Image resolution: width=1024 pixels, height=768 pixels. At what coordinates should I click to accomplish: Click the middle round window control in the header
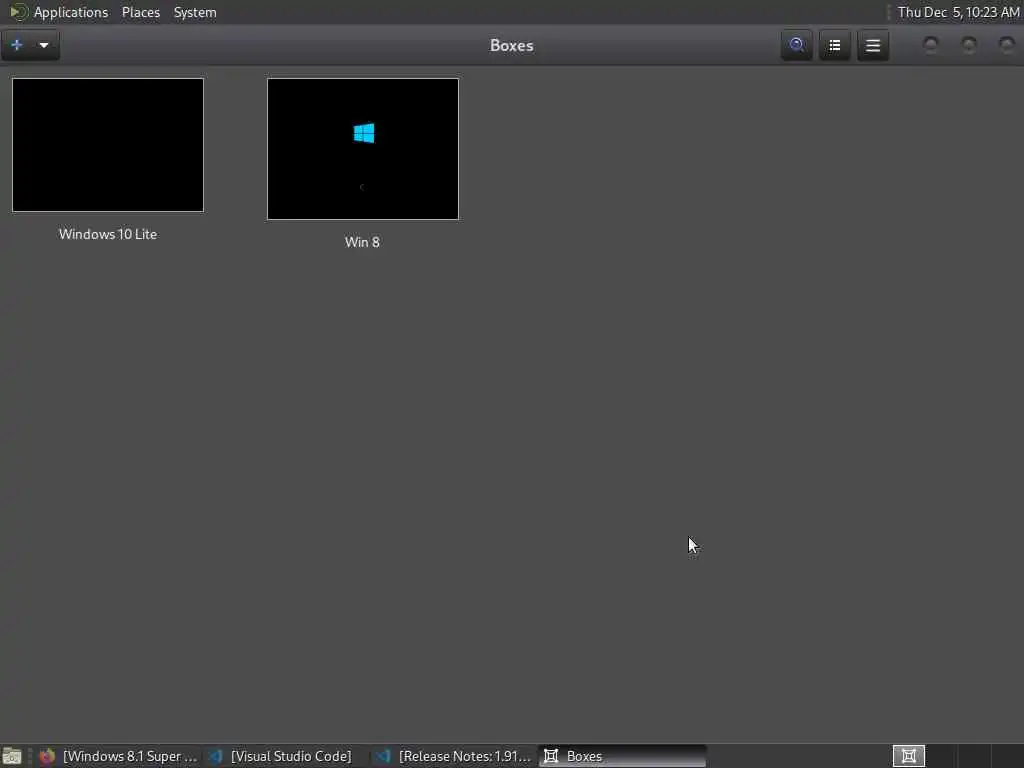tap(969, 45)
